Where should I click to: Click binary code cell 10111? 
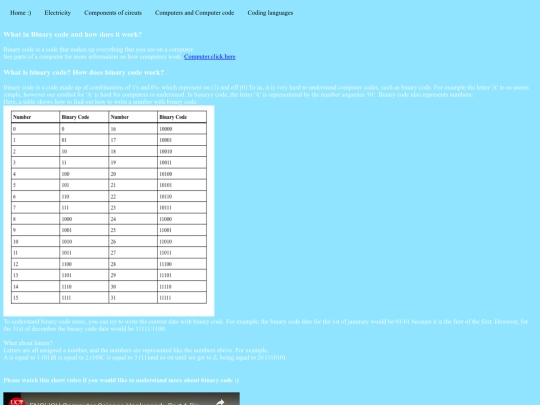pyautogui.click(x=182, y=208)
